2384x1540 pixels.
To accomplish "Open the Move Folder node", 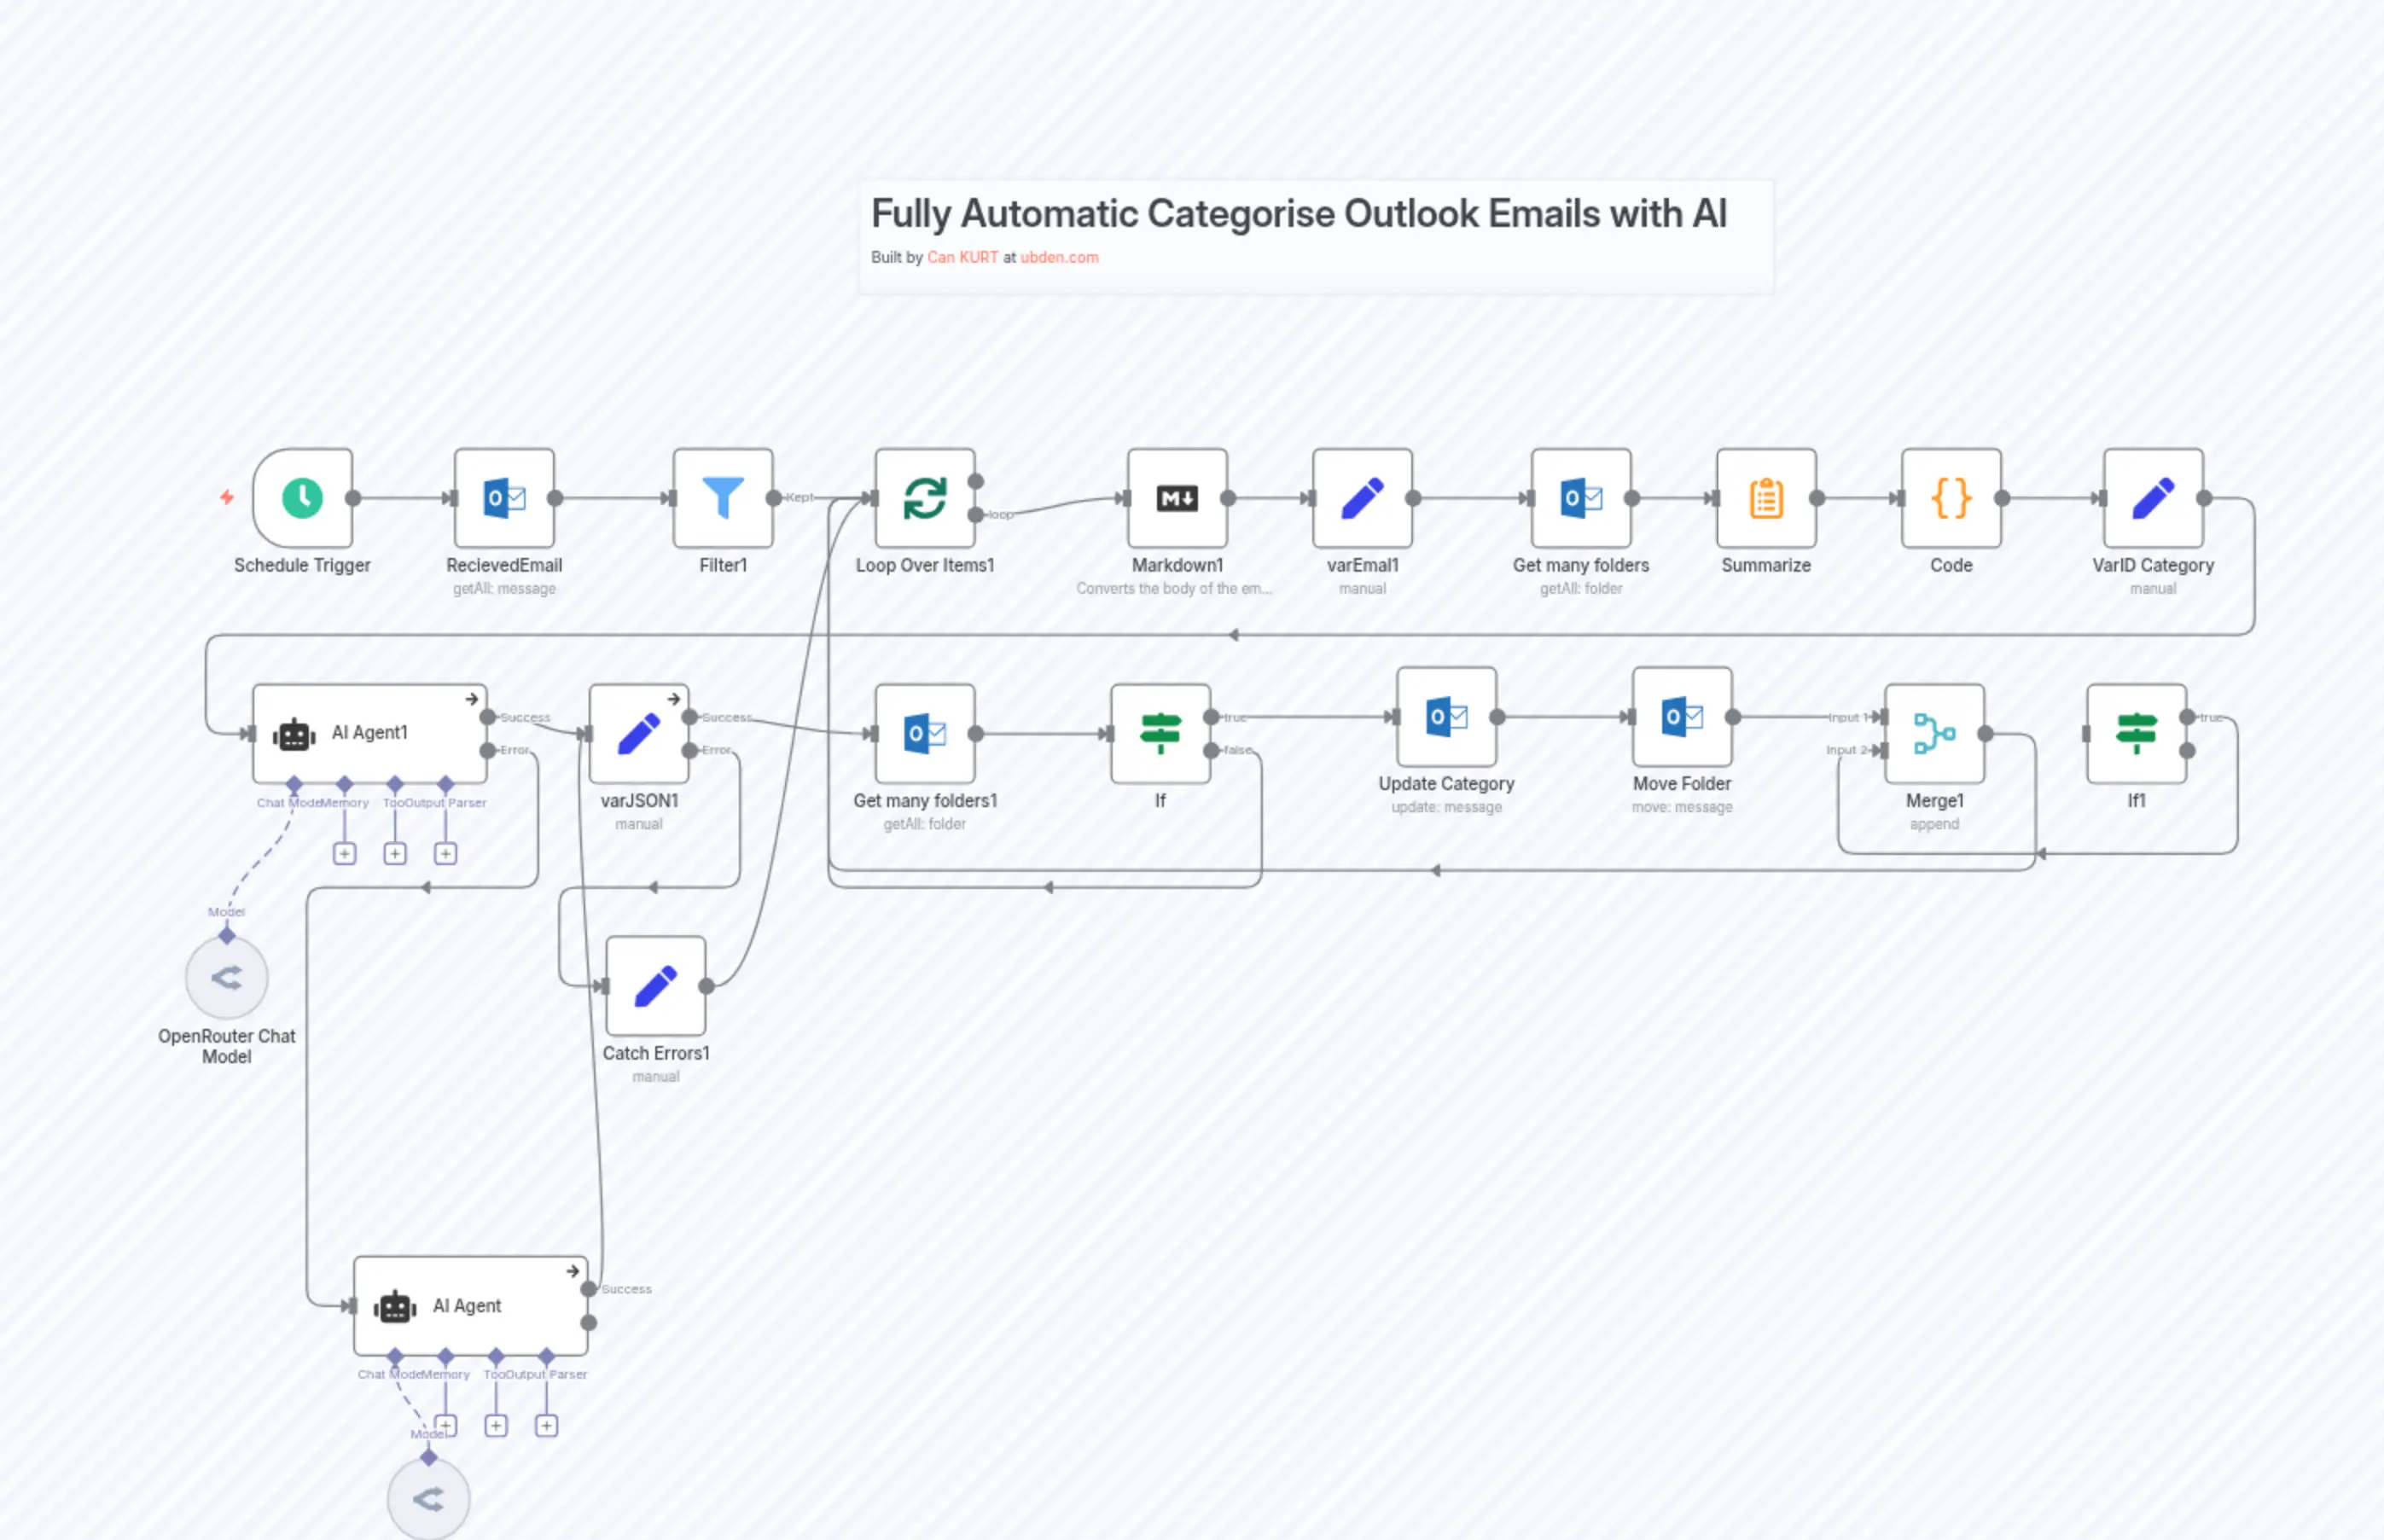I will pos(1681,716).
